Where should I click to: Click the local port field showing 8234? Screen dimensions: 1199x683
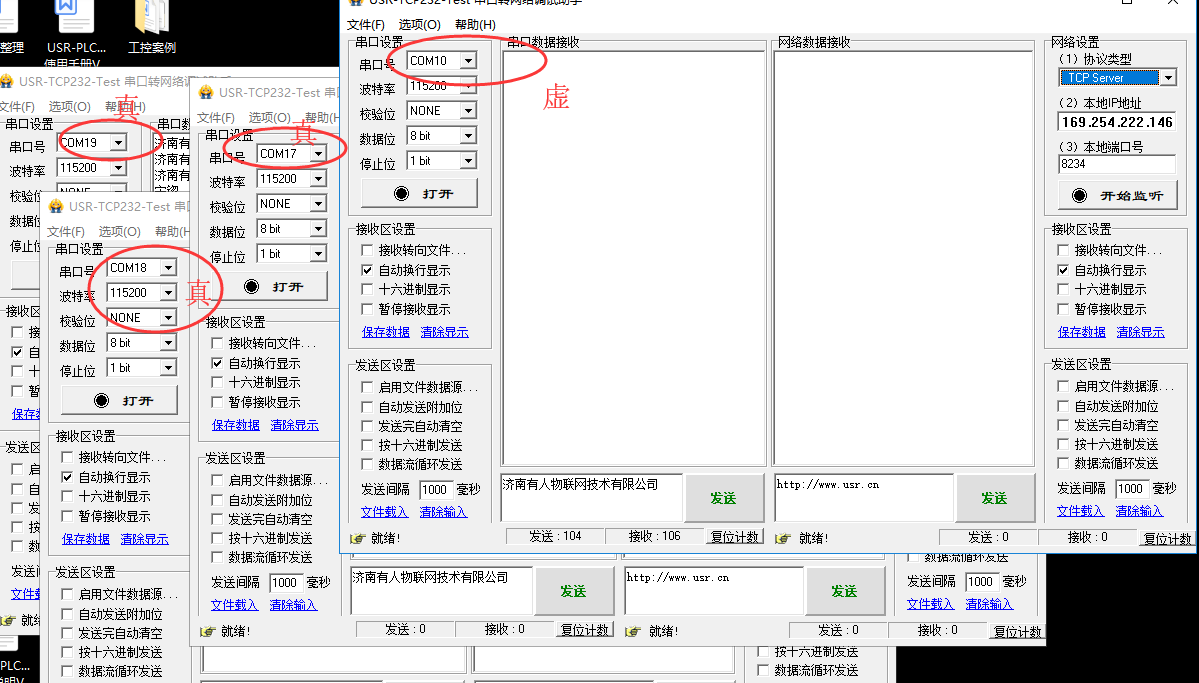coord(1115,164)
